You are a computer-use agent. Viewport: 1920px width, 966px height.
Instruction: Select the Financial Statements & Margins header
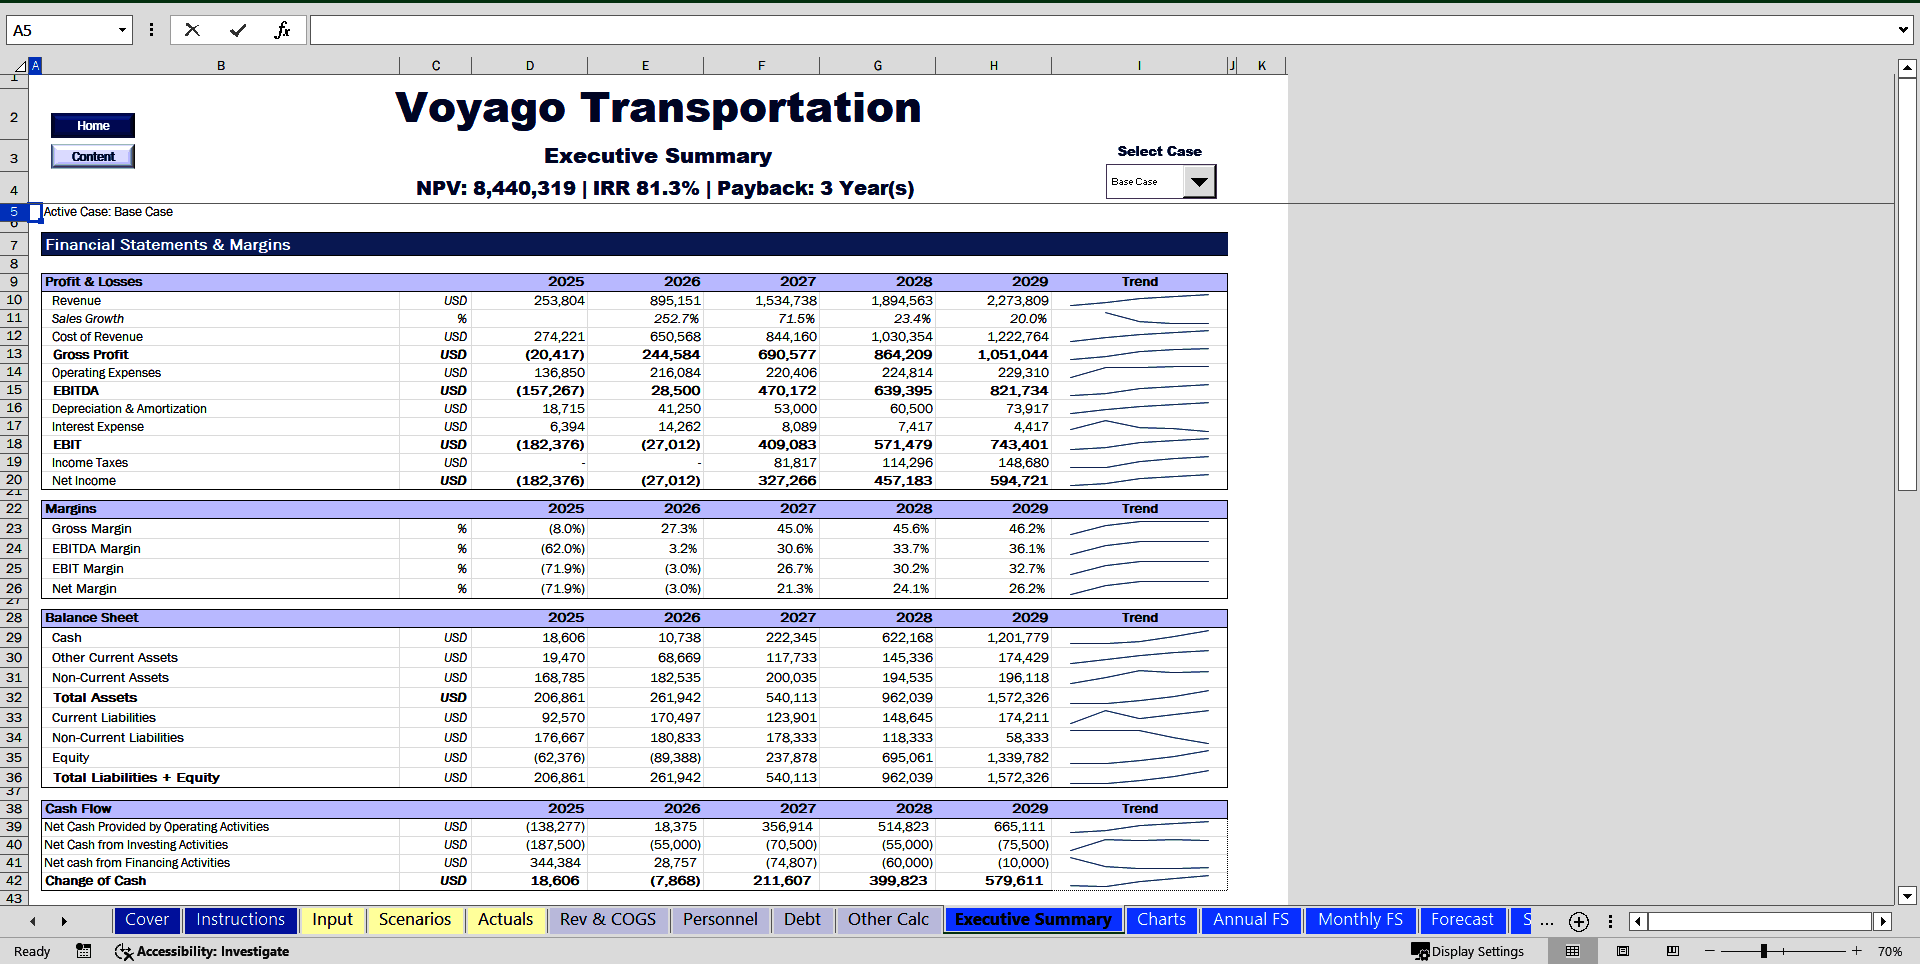click(x=634, y=244)
